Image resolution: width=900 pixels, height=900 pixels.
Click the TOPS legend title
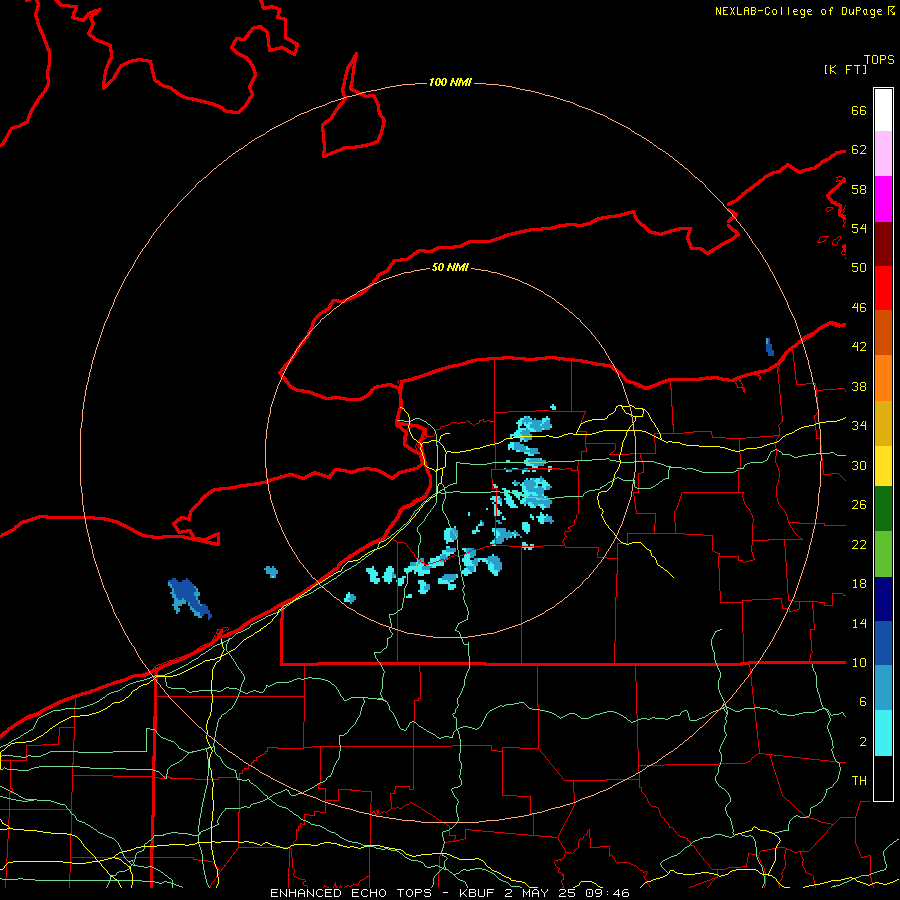[879, 60]
